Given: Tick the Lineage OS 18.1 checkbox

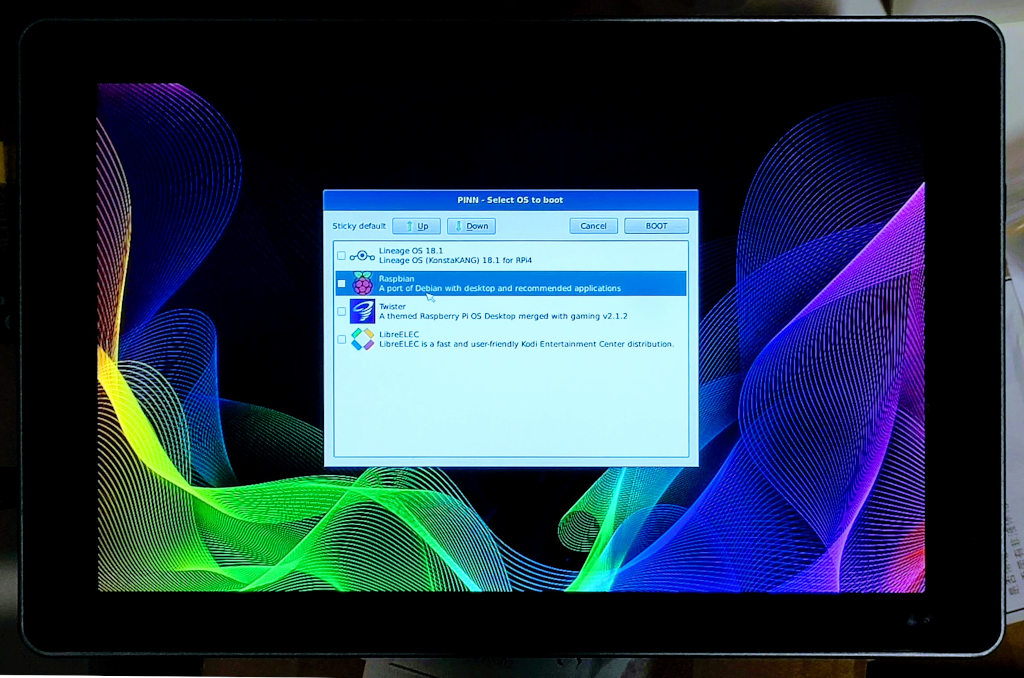Looking at the screenshot, I should click(x=341, y=255).
